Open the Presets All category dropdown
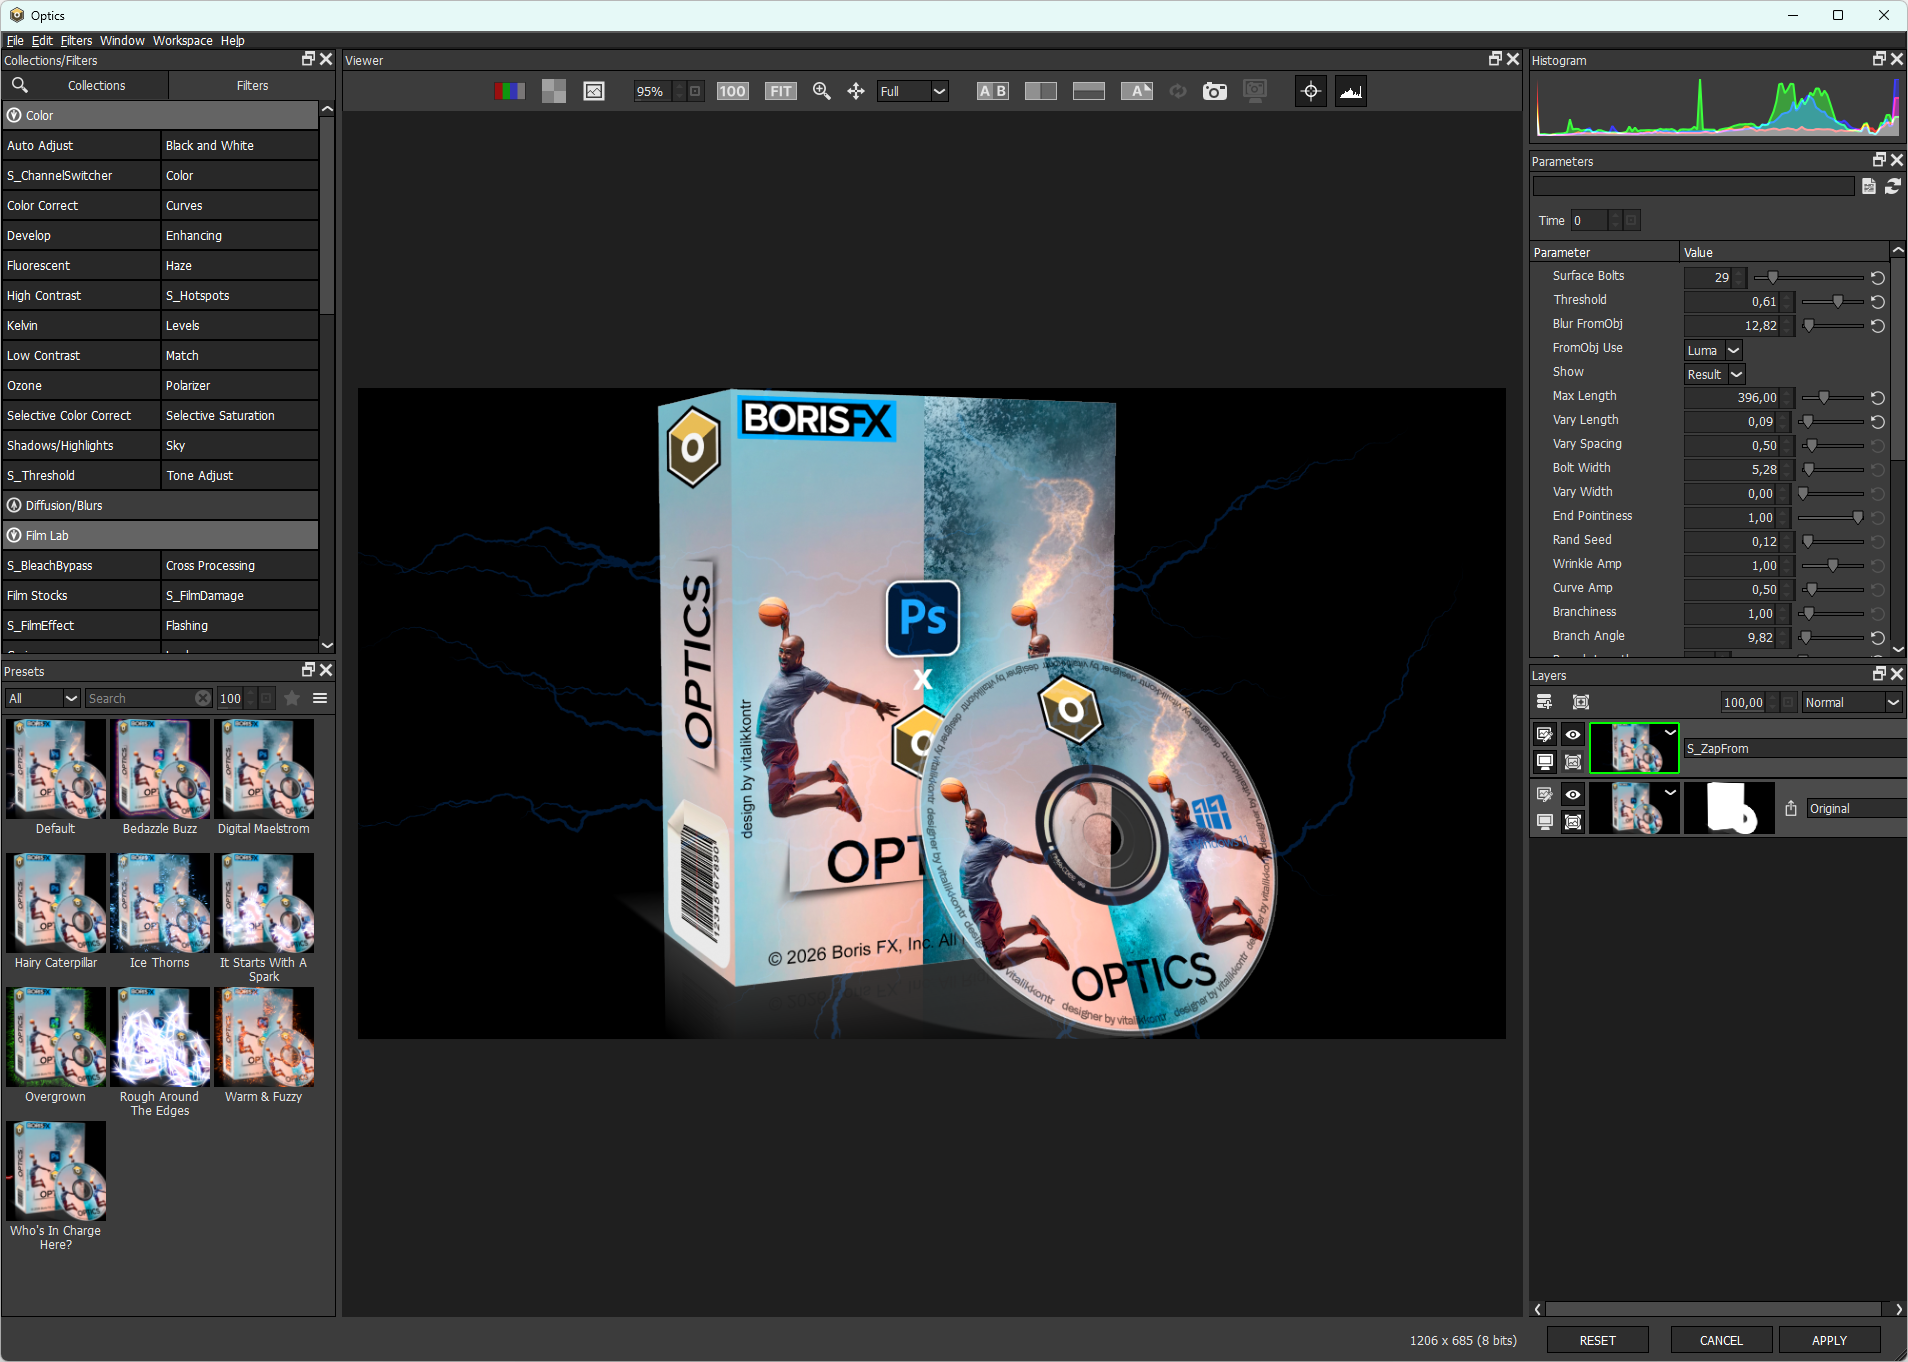Screen dimensions: 1908x1362 (x=42, y=698)
